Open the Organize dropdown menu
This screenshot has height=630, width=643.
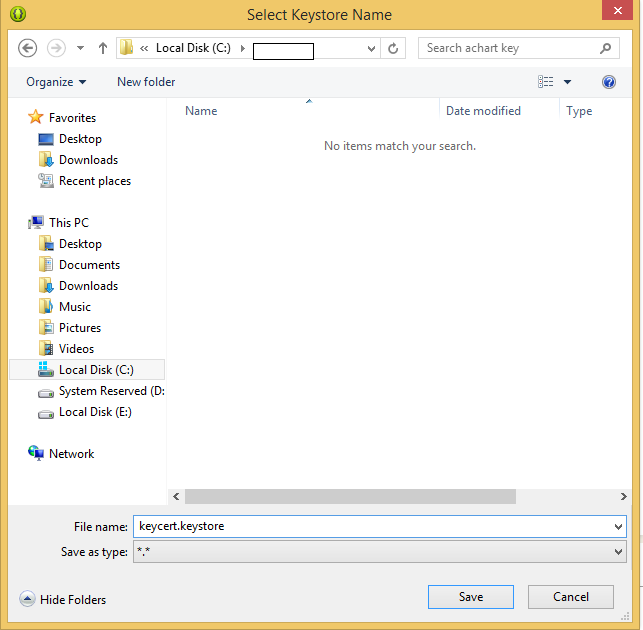[x=56, y=82]
